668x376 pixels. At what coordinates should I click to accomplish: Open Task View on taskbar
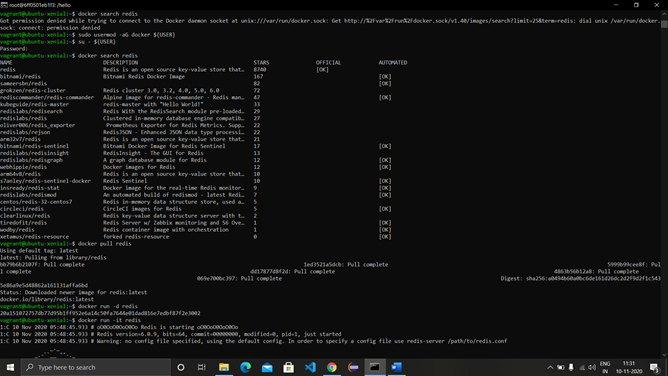202,367
